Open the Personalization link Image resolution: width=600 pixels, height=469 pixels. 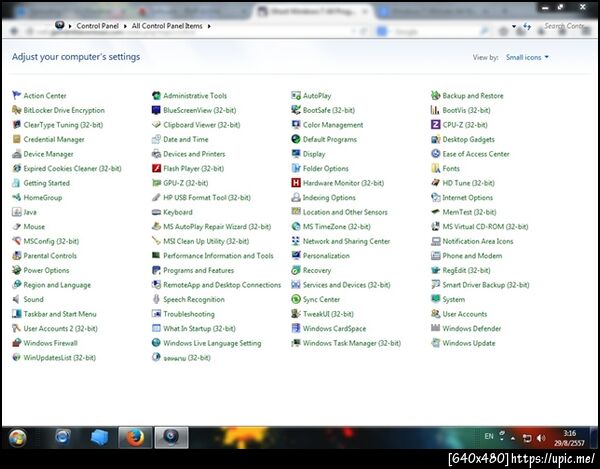coord(326,256)
